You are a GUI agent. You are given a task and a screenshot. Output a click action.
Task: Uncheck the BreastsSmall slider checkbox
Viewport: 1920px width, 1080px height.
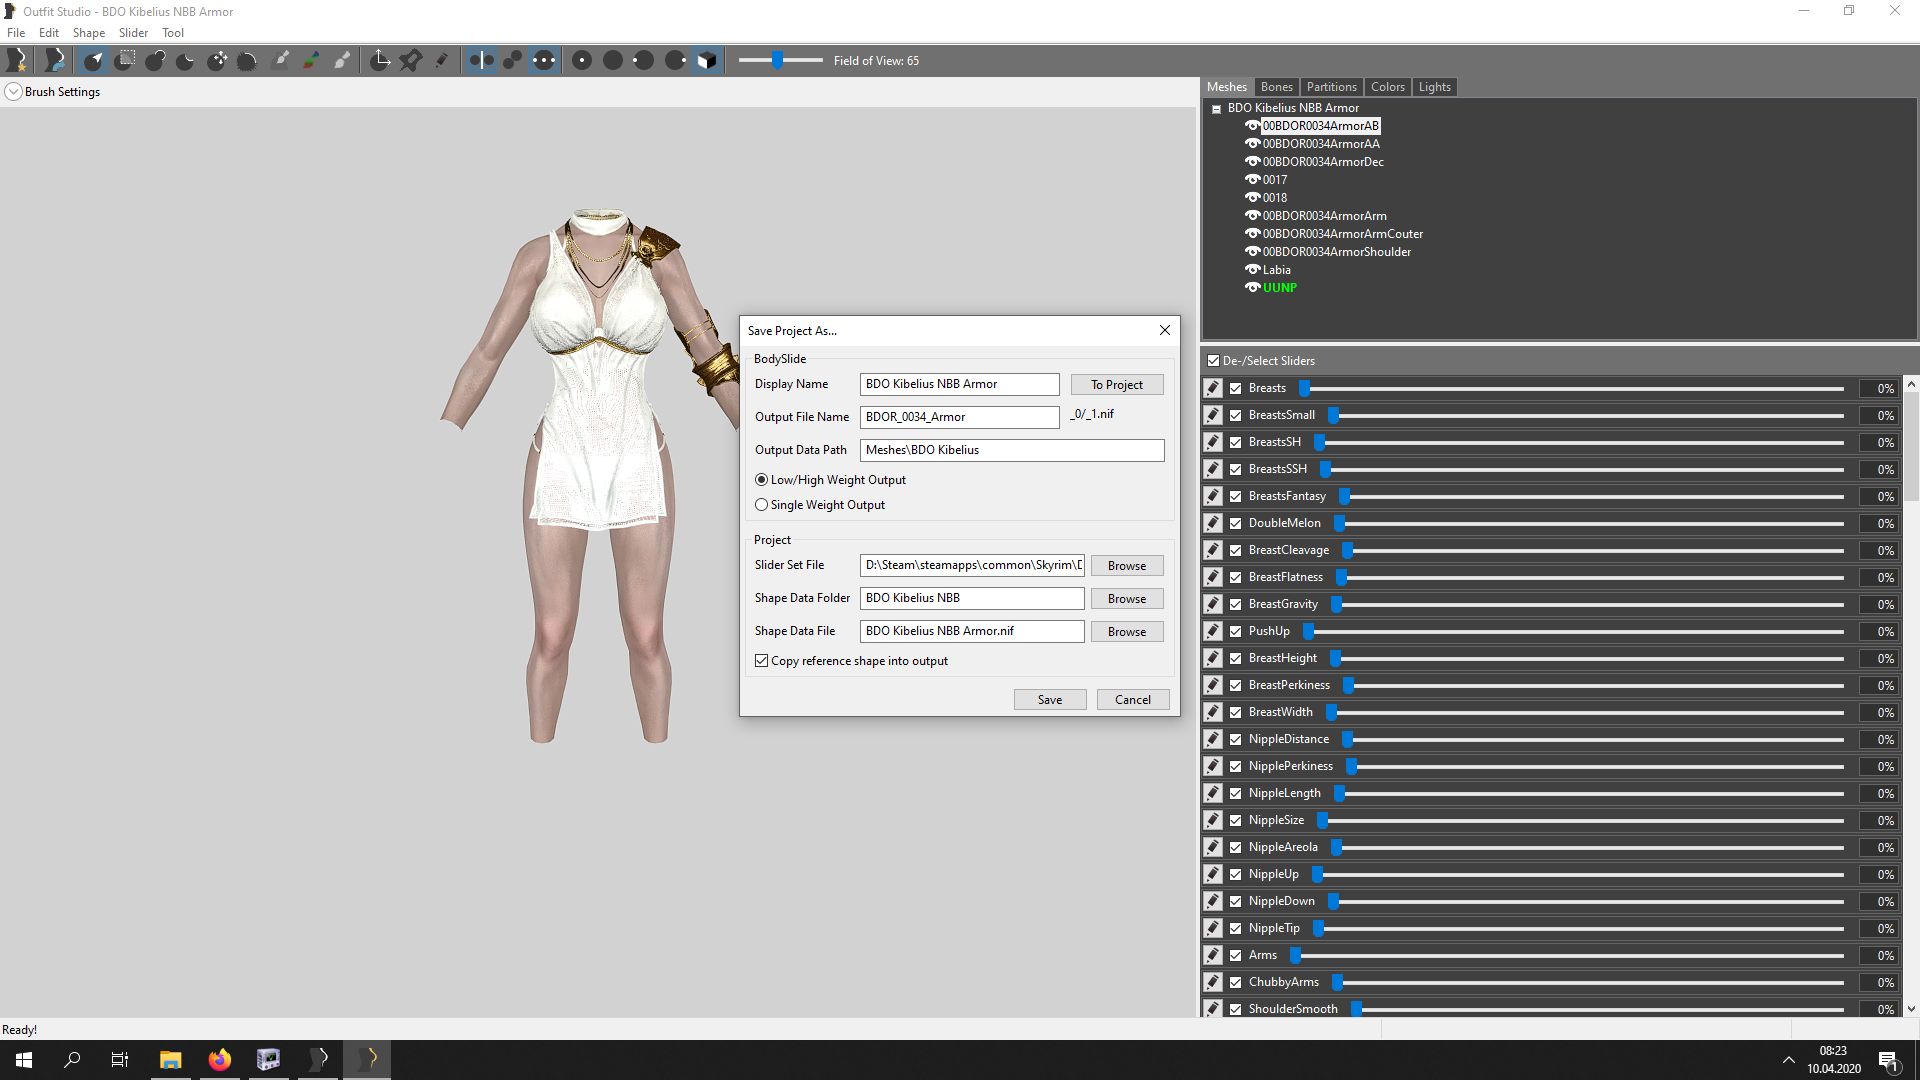1236,415
